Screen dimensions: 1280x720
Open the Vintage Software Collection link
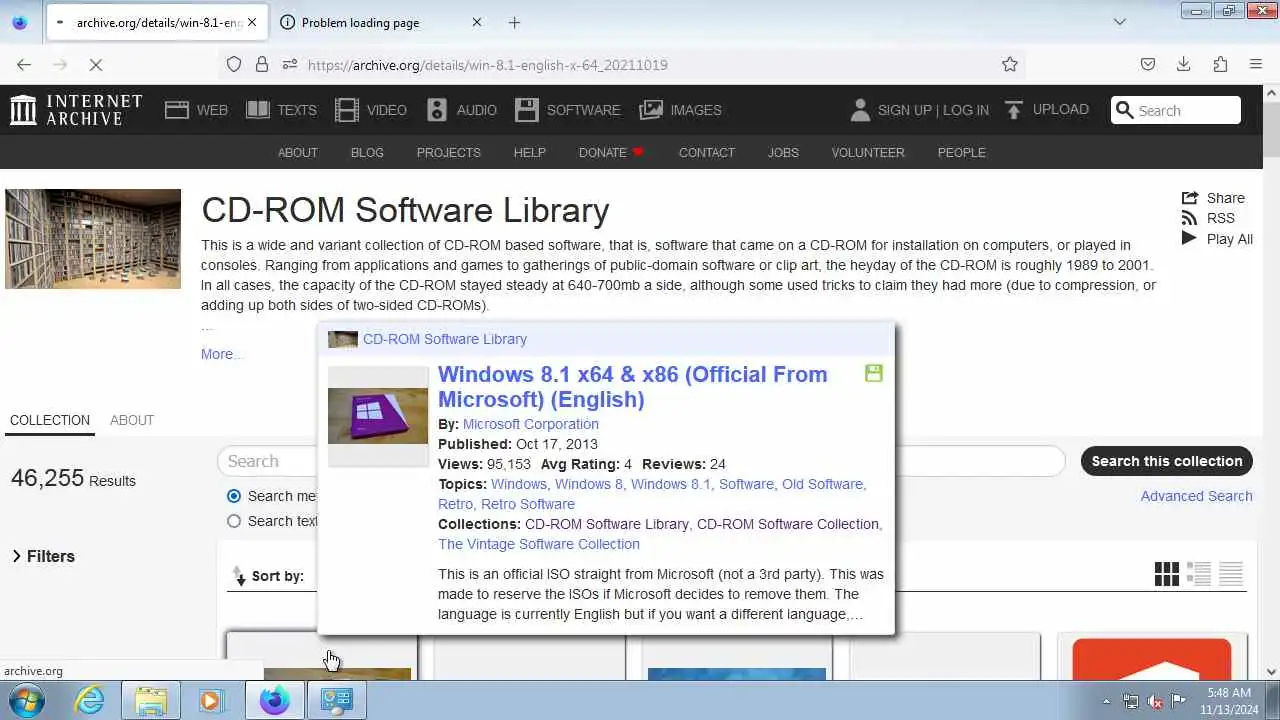click(x=539, y=544)
